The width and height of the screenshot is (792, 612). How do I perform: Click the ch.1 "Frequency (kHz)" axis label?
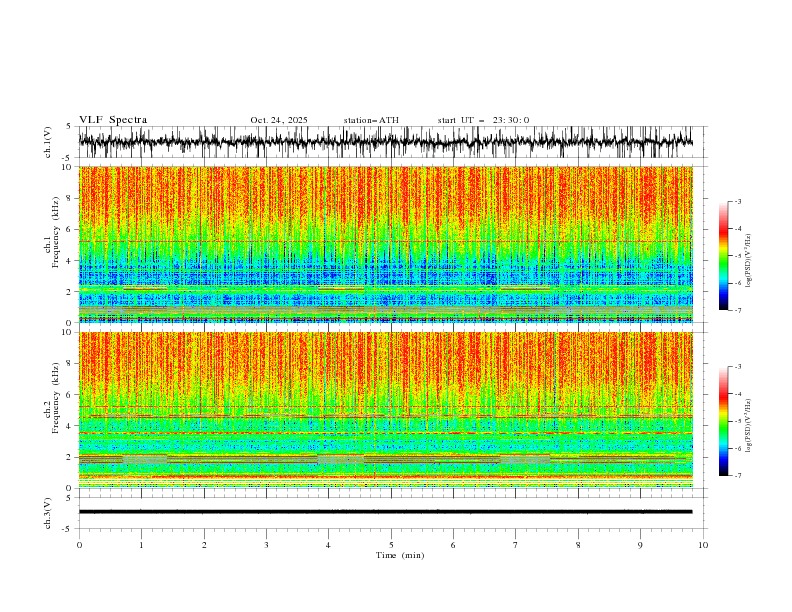(x=56, y=232)
